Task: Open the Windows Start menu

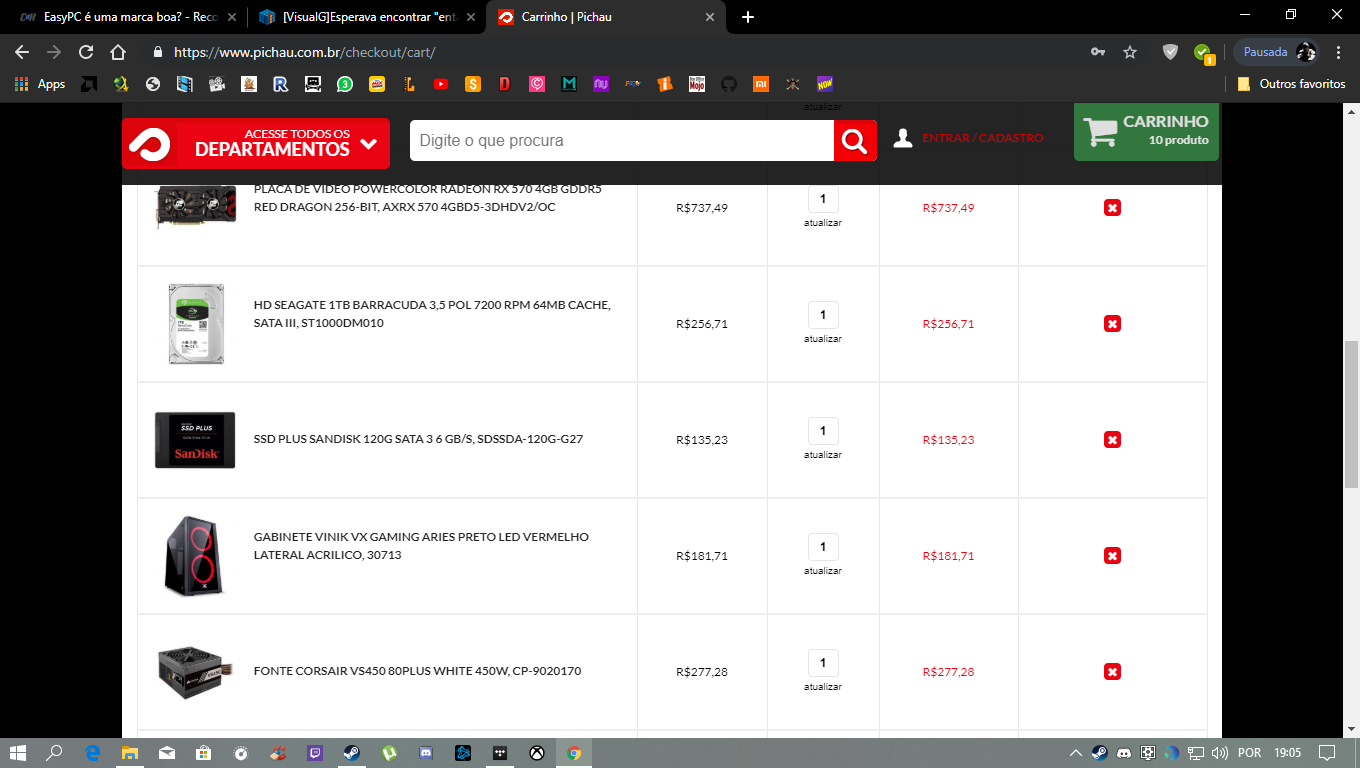Action: [17, 753]
